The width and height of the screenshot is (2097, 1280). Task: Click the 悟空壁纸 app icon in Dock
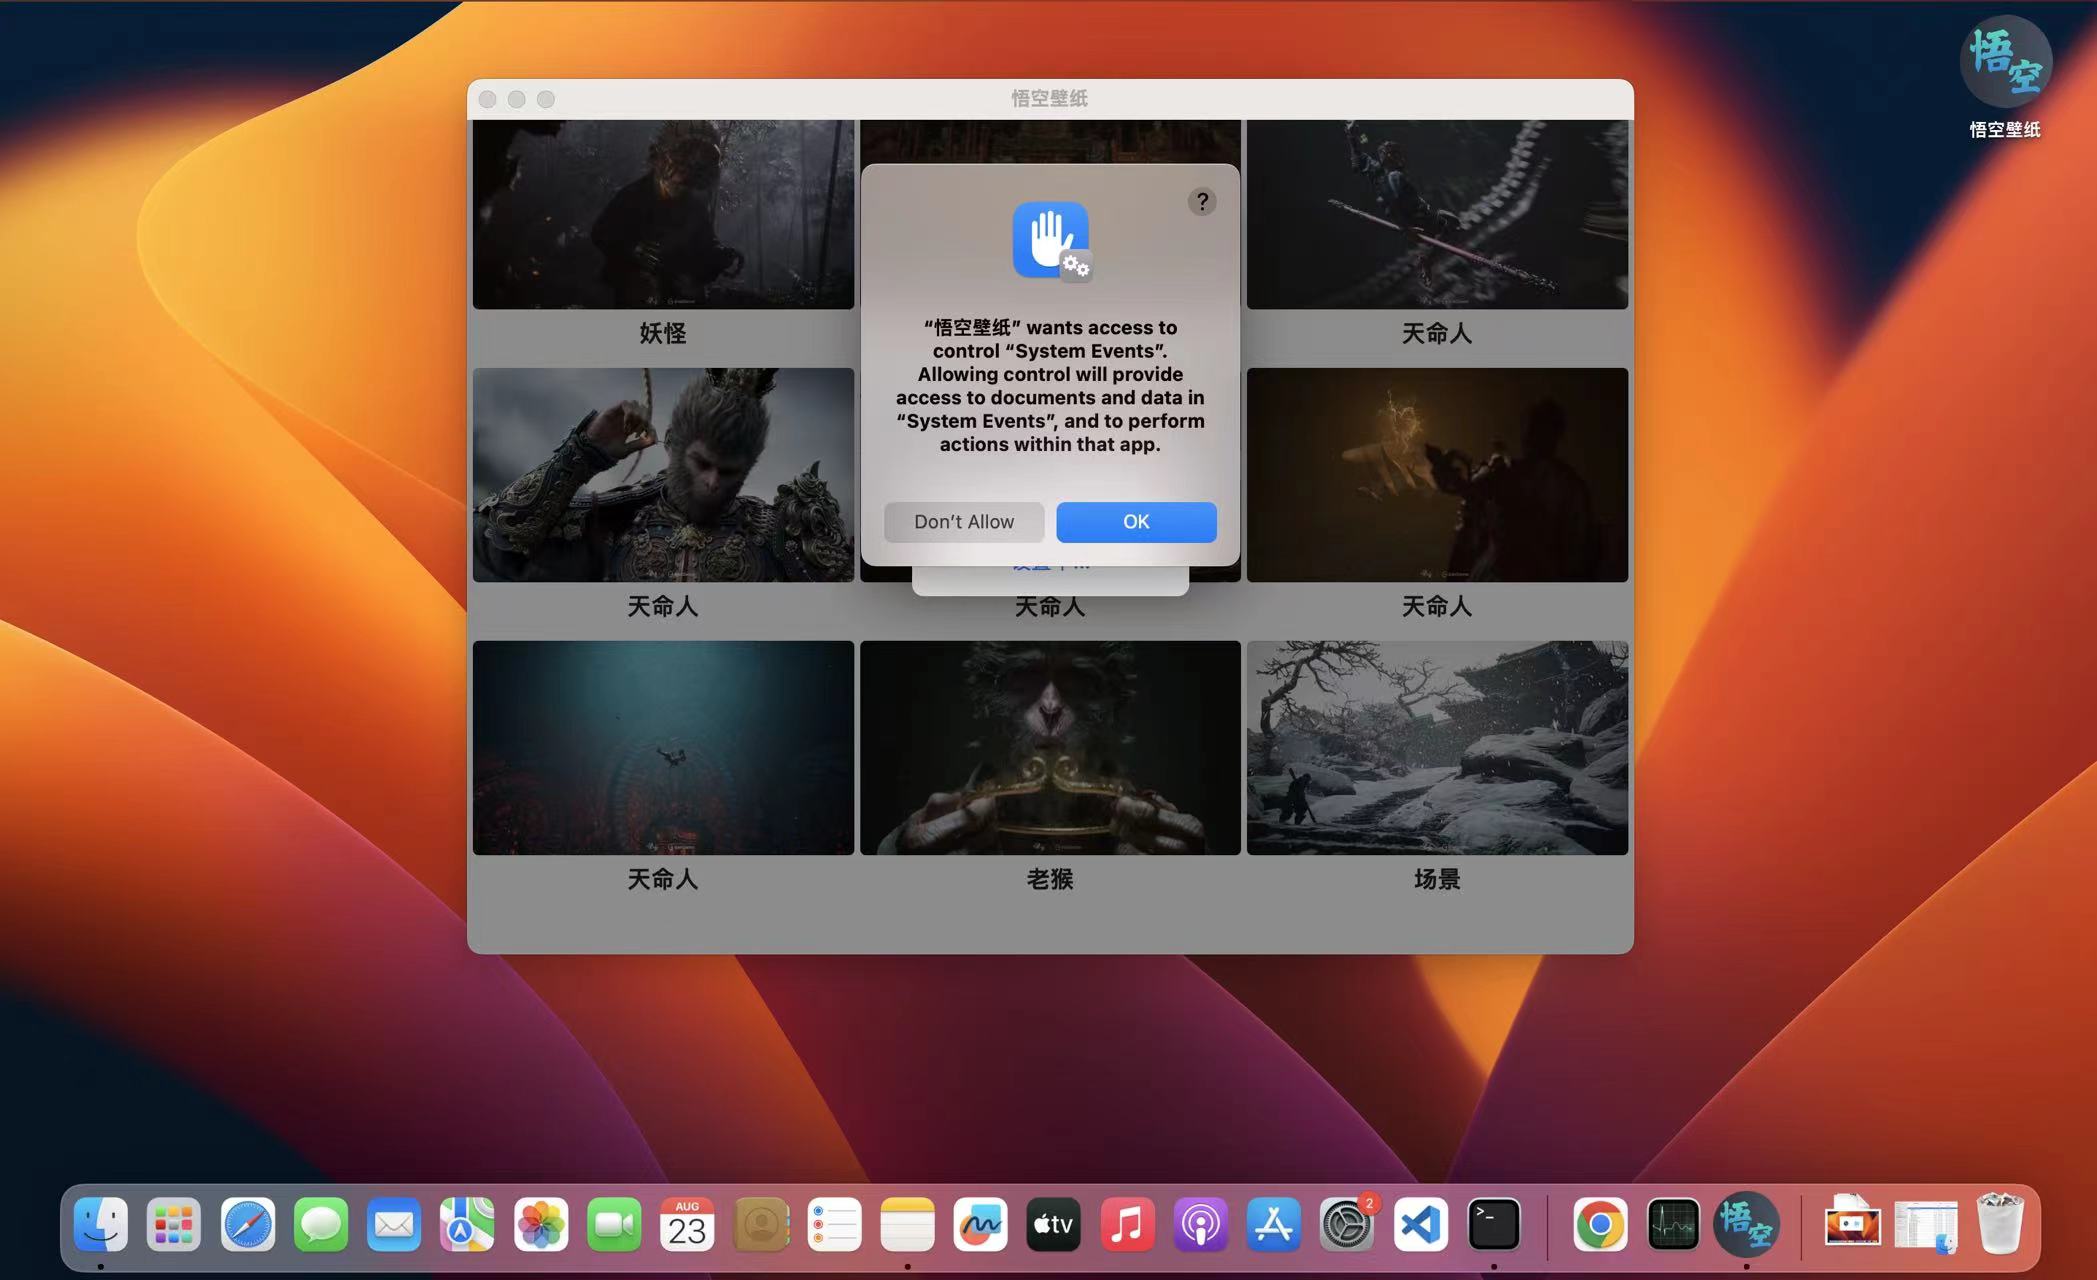pos(1745,1225)
